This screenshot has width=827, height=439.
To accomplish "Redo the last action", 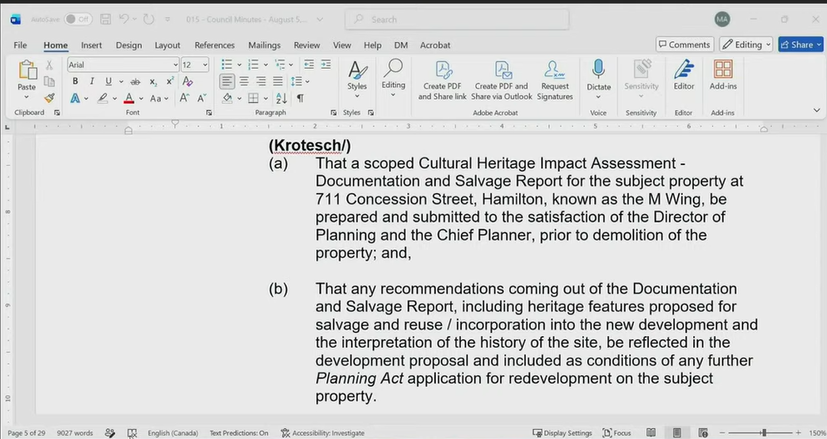I will pos(149,20).
